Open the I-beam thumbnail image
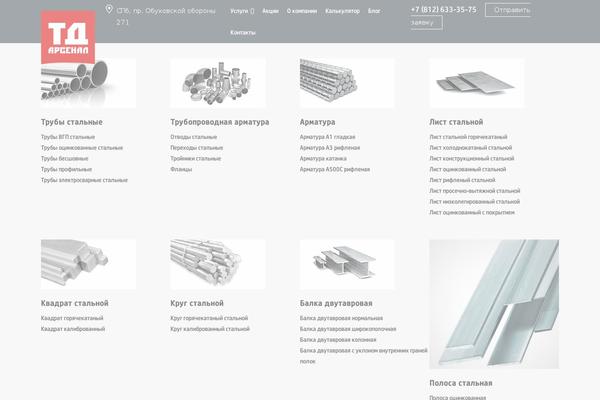 coord(347,264)
